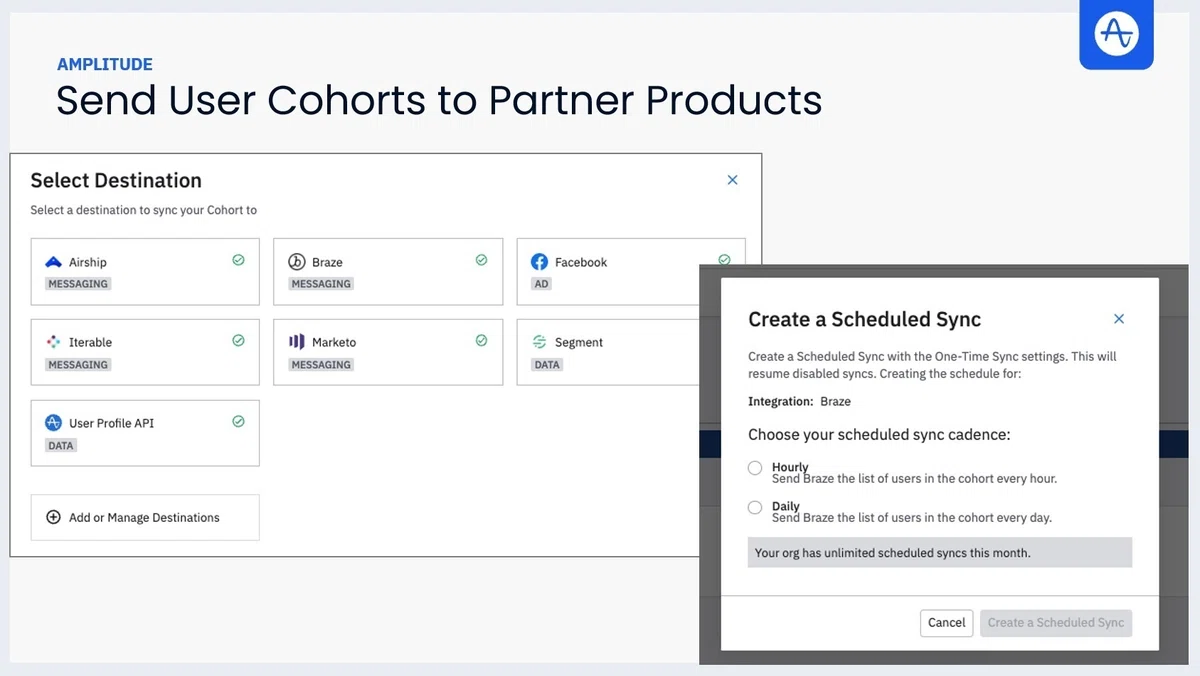Screen dimensions: 1200x676
Task: Click the green checkmark on Braze card
Action: 481,260
